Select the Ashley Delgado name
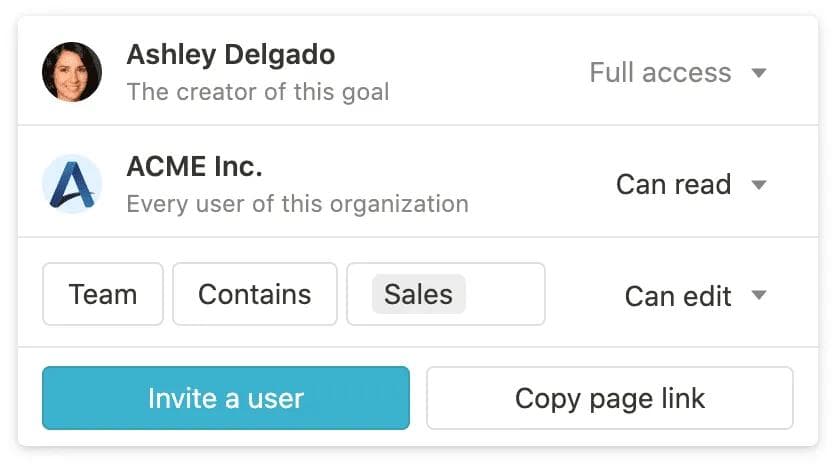838x468 pixels. pos(230,54)
